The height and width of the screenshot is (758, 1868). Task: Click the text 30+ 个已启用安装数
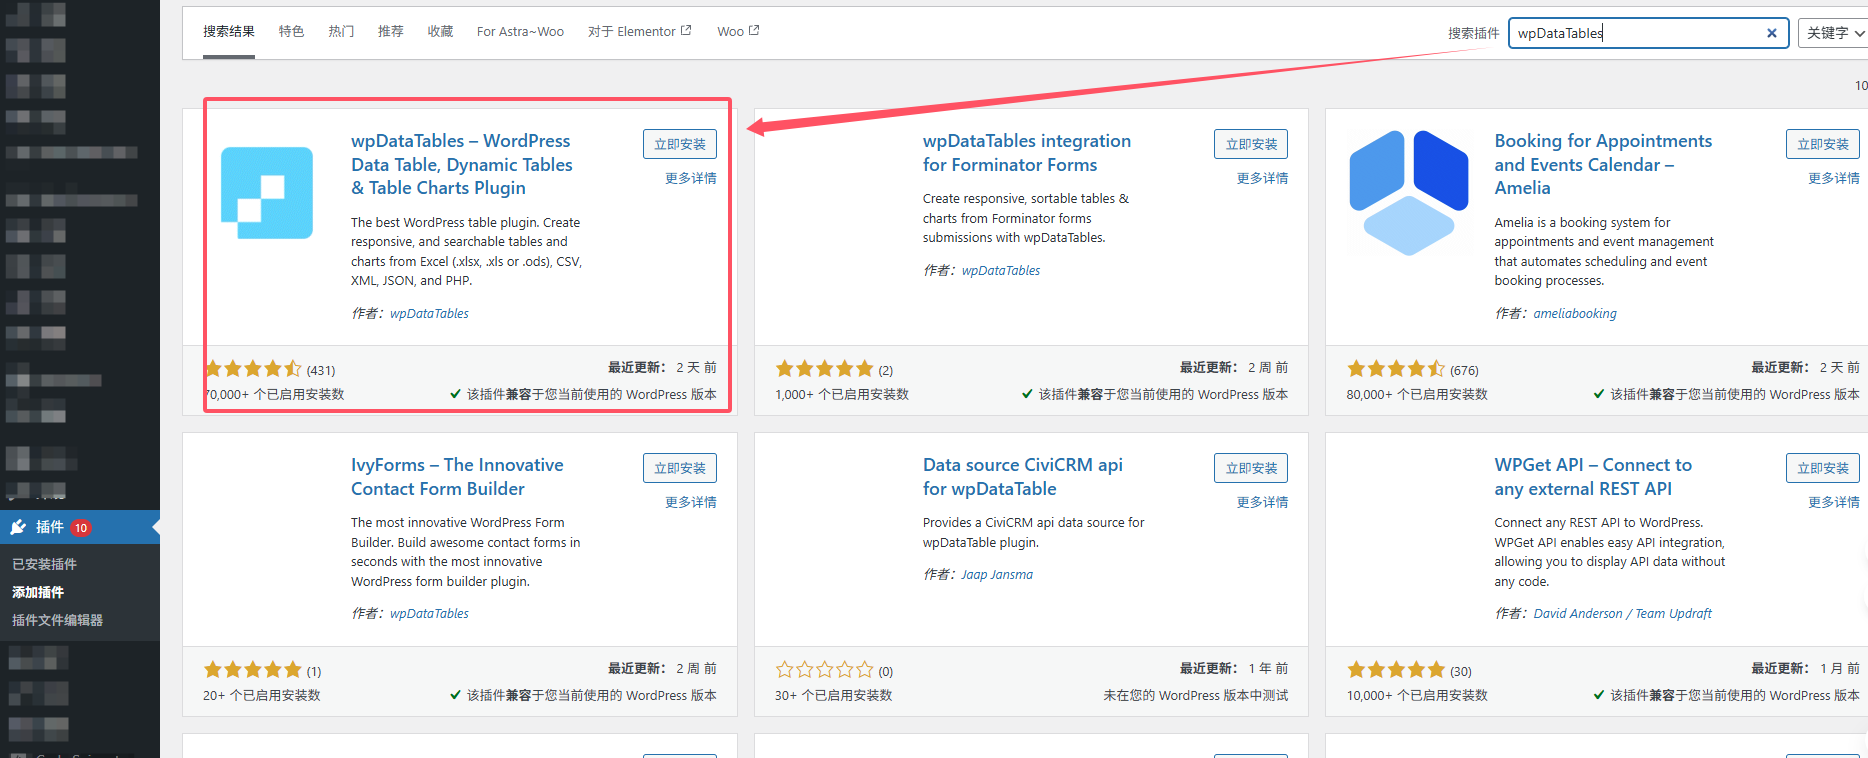[834, 696]
